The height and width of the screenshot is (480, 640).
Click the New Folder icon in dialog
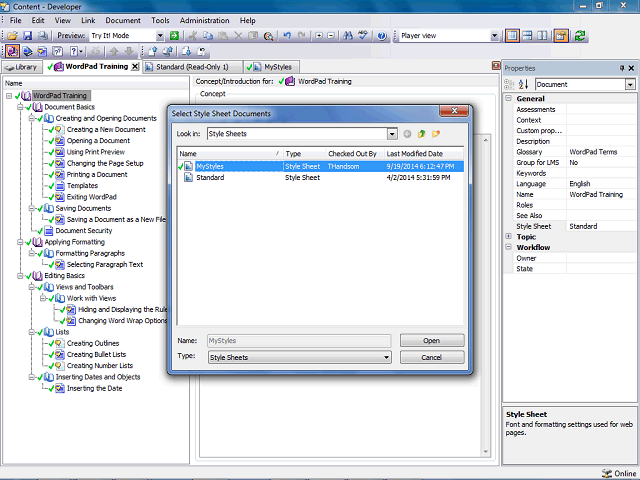click(x=436, y=134)
